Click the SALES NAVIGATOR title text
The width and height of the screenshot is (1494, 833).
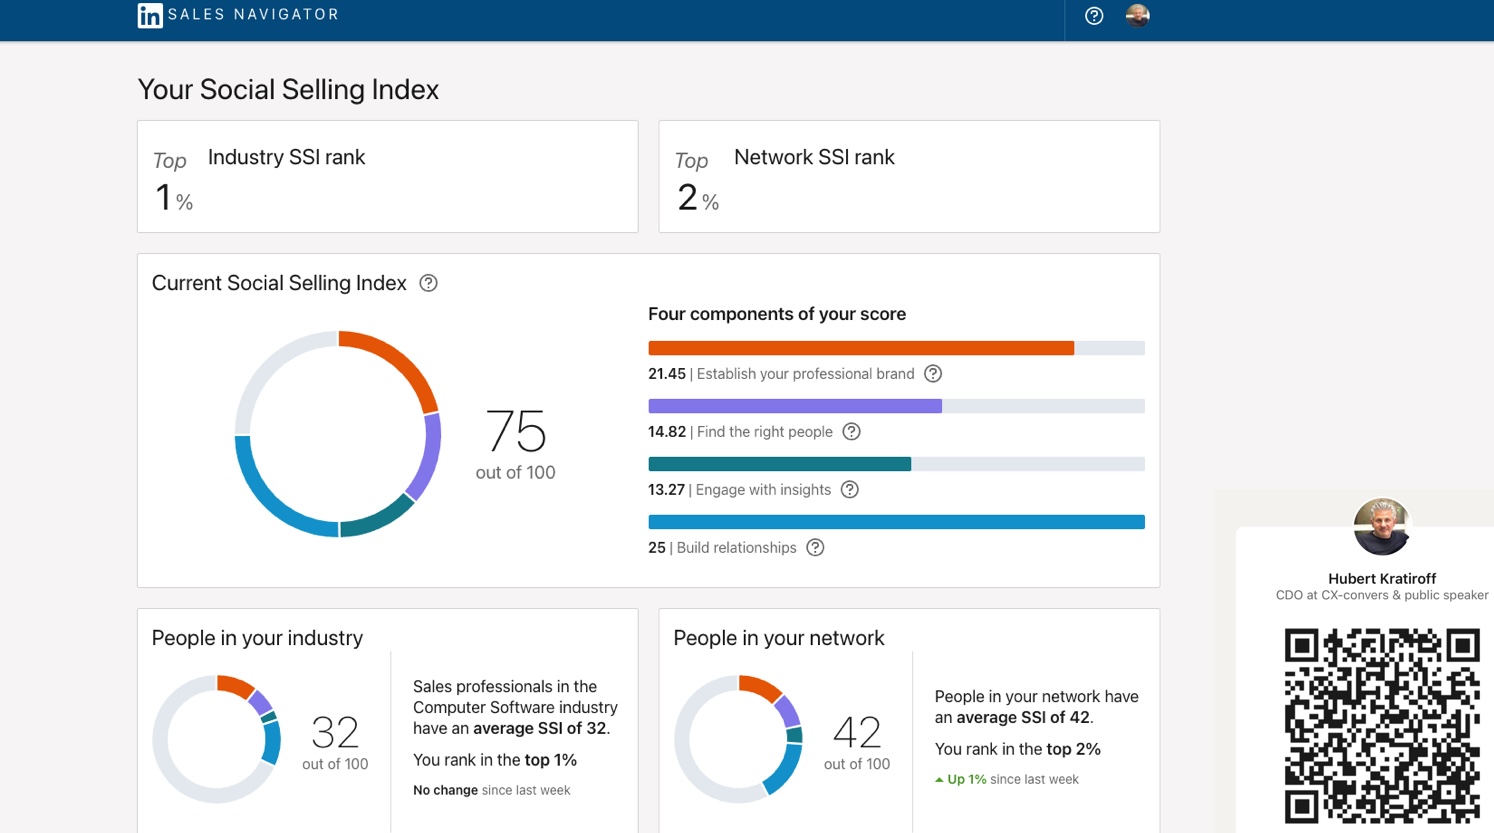[254, 15]
